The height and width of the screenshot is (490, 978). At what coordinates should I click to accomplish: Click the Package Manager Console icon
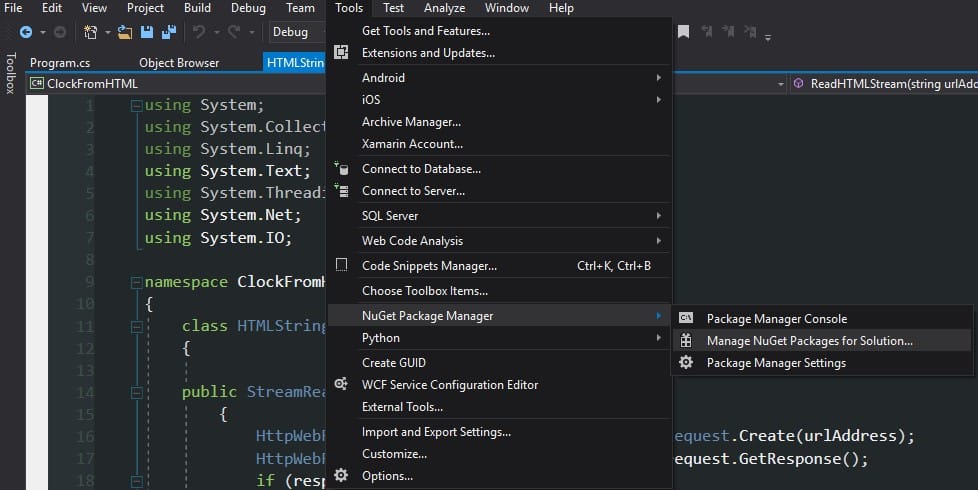(685, 318)
